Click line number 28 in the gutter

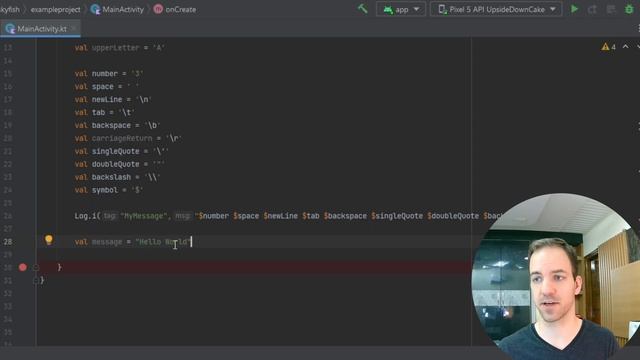8,242
